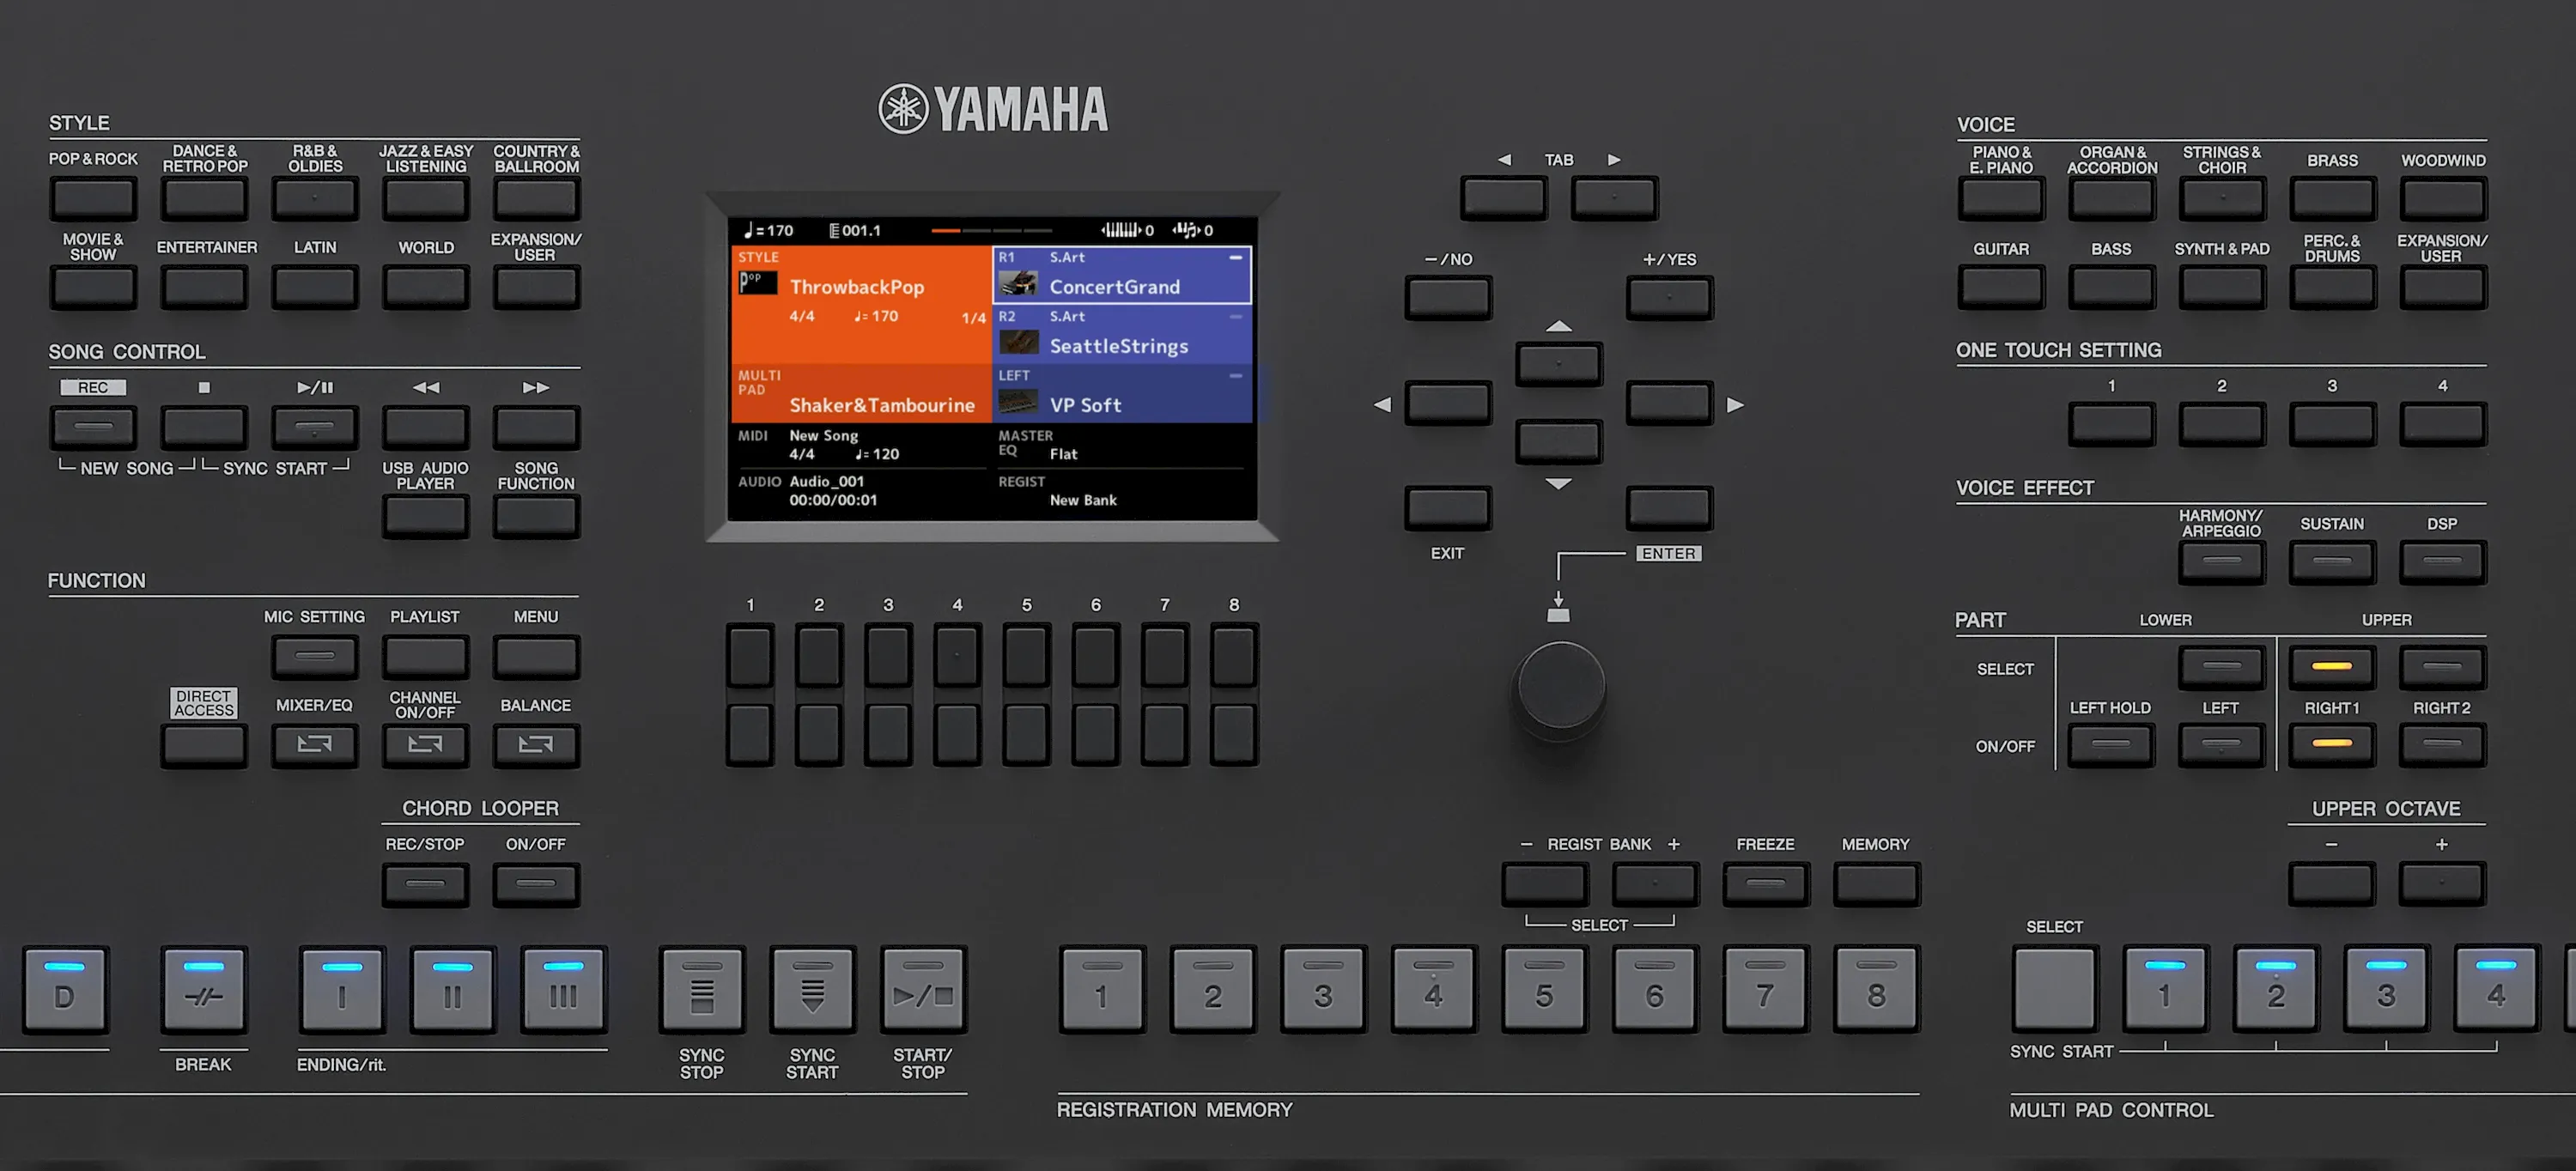
Task: Toggle Harmony/Arpeggio voice effect
Action: click(x=2222, y=562)
